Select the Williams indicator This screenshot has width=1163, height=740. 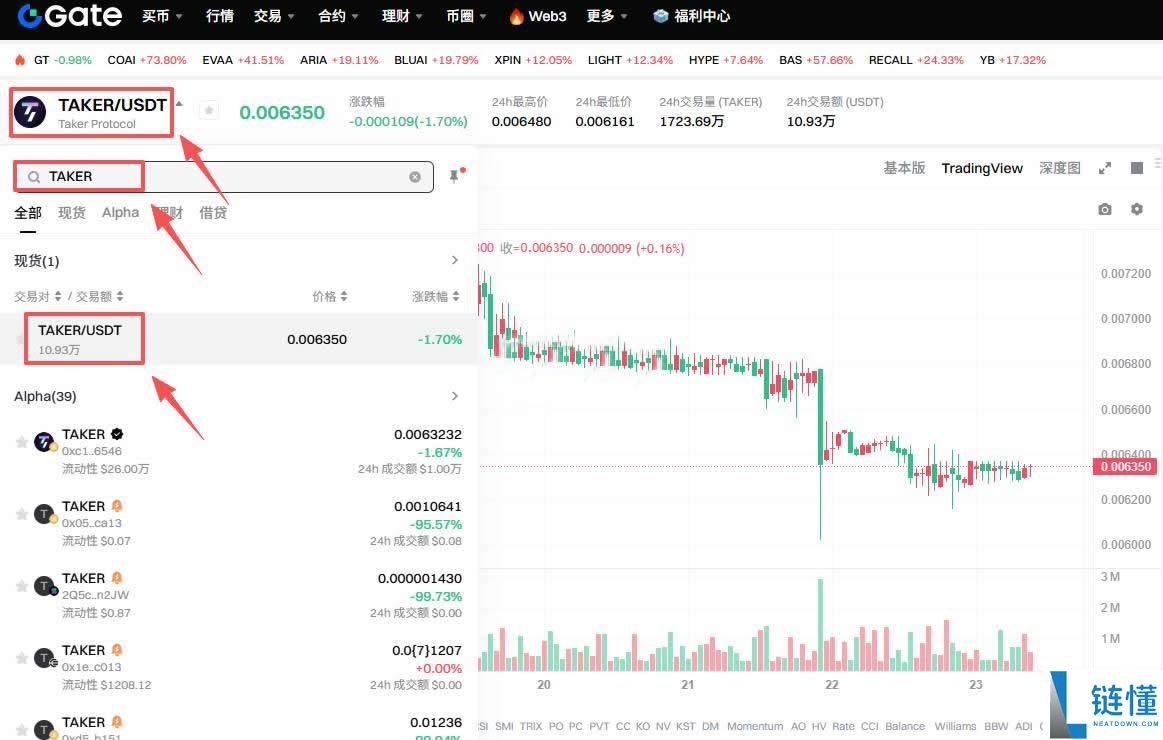[955, 726]
